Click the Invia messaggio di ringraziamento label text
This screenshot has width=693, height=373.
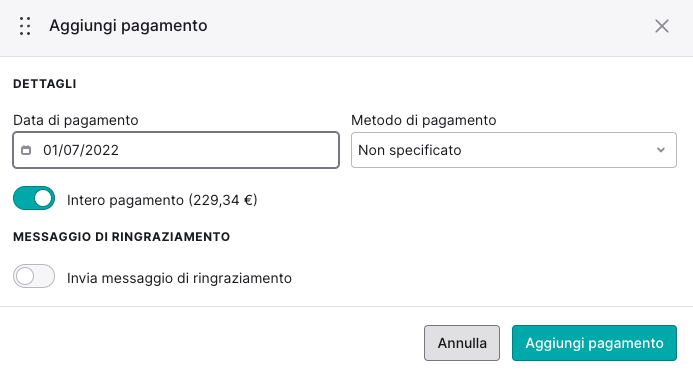coord(179,278)
